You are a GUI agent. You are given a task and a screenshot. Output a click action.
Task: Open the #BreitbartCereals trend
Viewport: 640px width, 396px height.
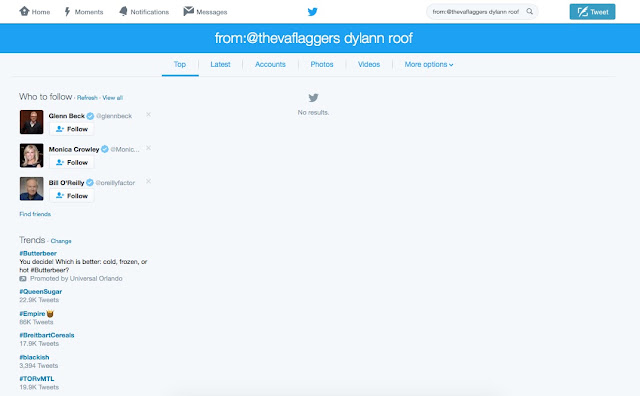pyautogui.click(x=47, y=335)
